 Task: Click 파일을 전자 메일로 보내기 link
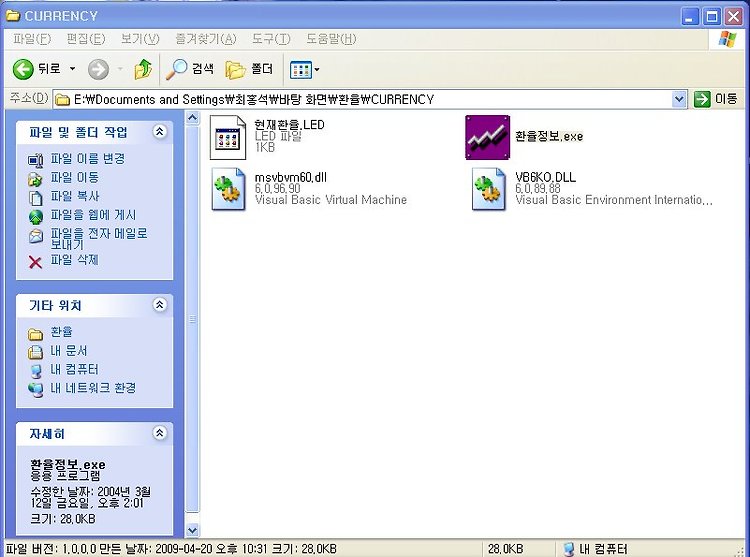(x=99, y=239)
